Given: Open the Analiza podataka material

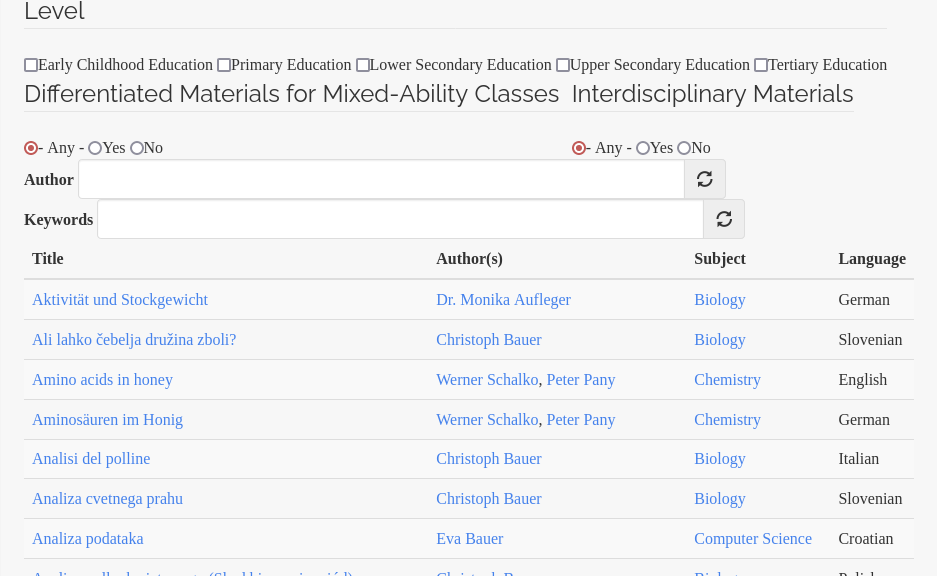Looking at the screenshot, I should 88,538.
